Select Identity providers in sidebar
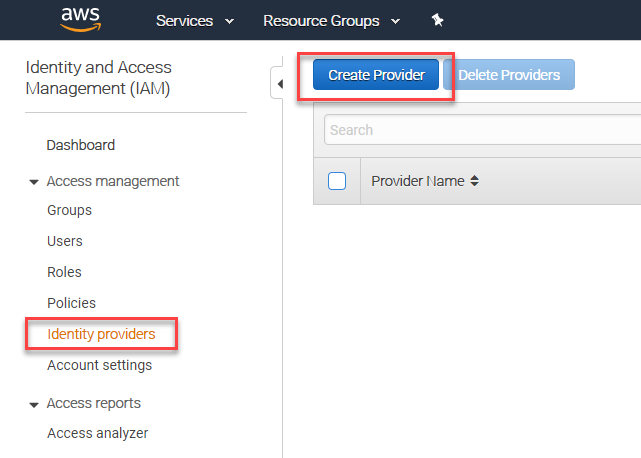The width and height of the screenshot is (641, 458). pos(101,334)
